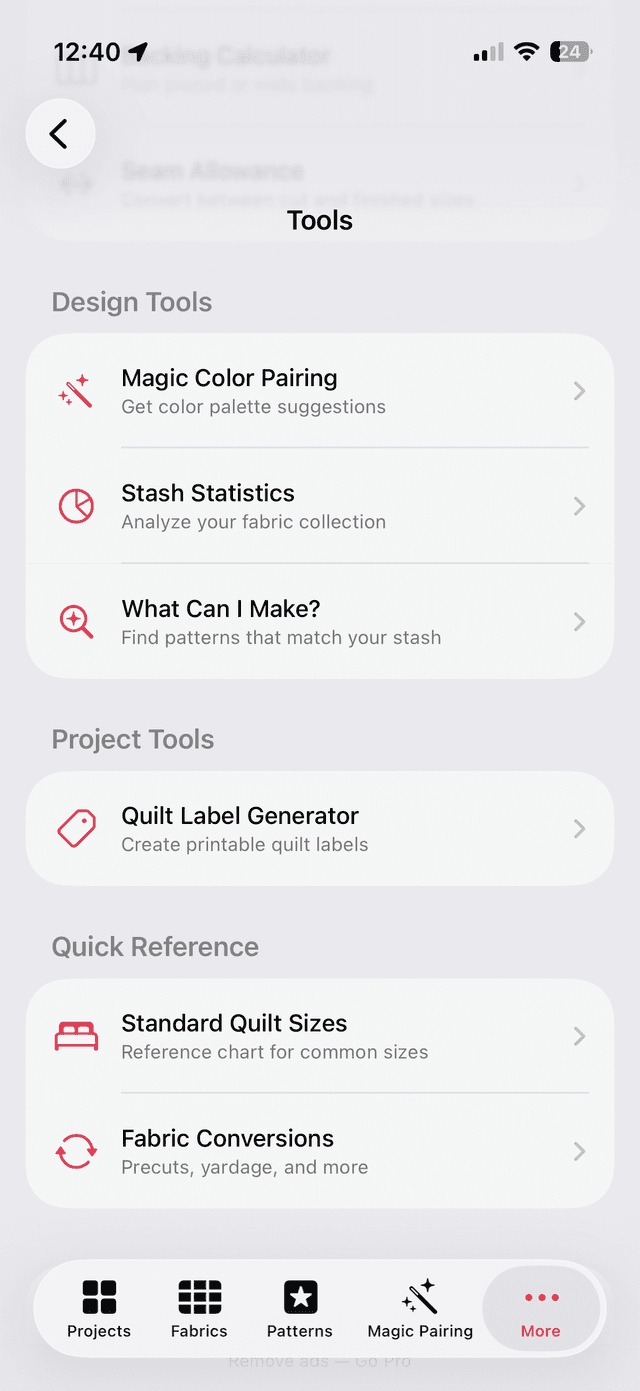Open the Projects tab
The image size is (640, 1391).
[99, 1309]
